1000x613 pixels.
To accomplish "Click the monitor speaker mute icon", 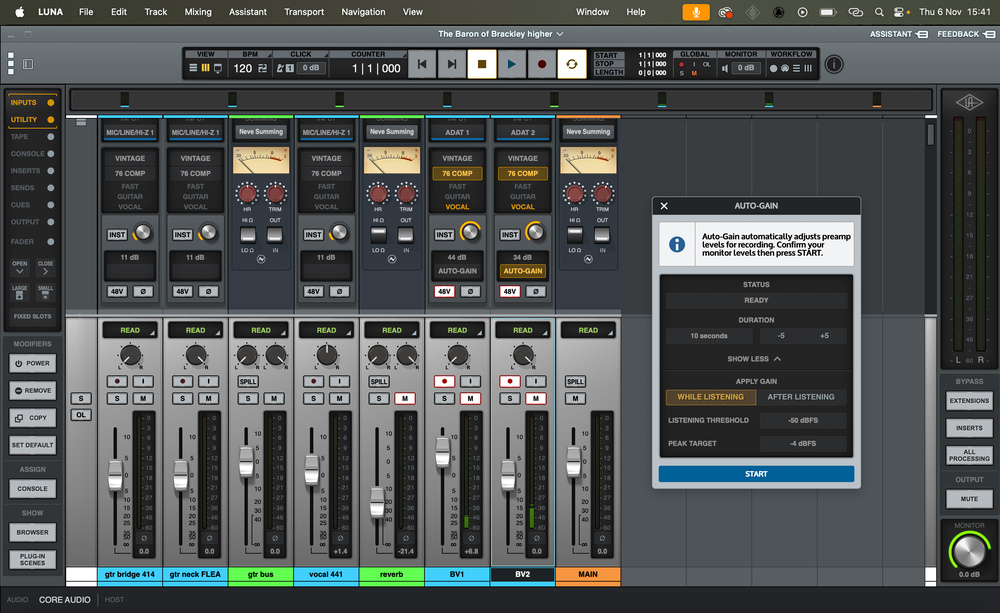I will (724, 68).
